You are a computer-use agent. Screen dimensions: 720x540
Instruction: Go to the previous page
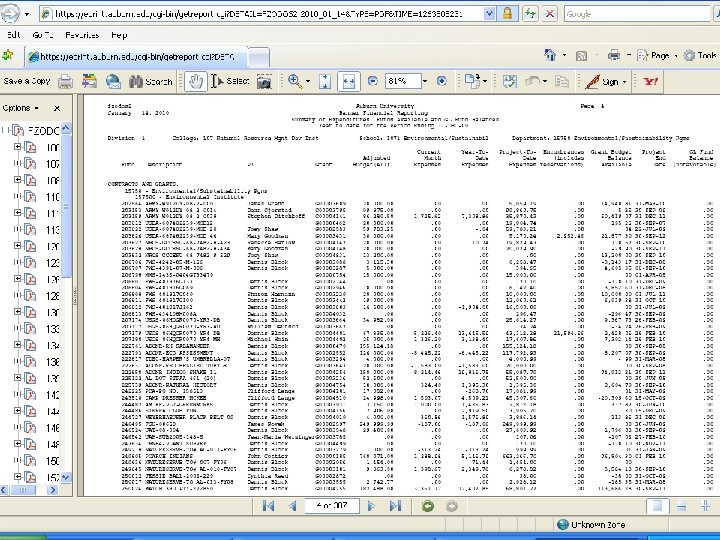tap(292, 506)
